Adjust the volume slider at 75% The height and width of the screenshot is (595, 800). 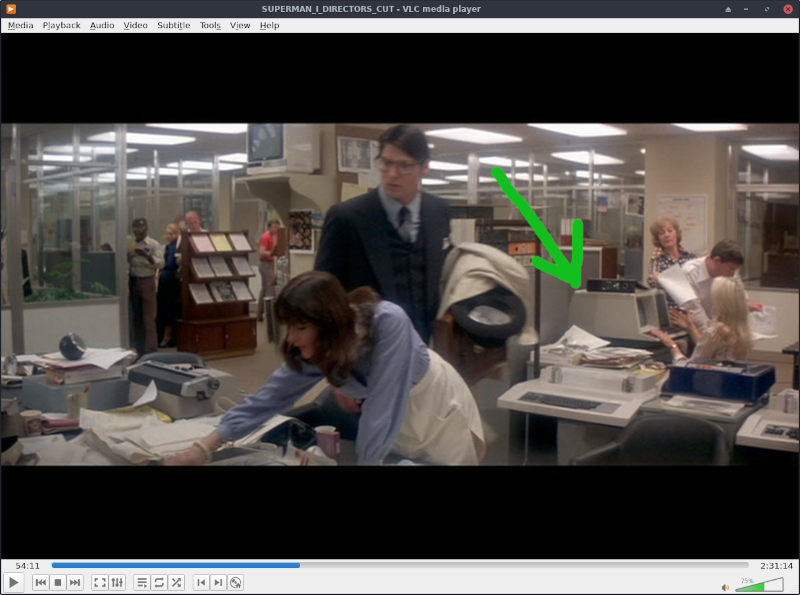[759, 585]
